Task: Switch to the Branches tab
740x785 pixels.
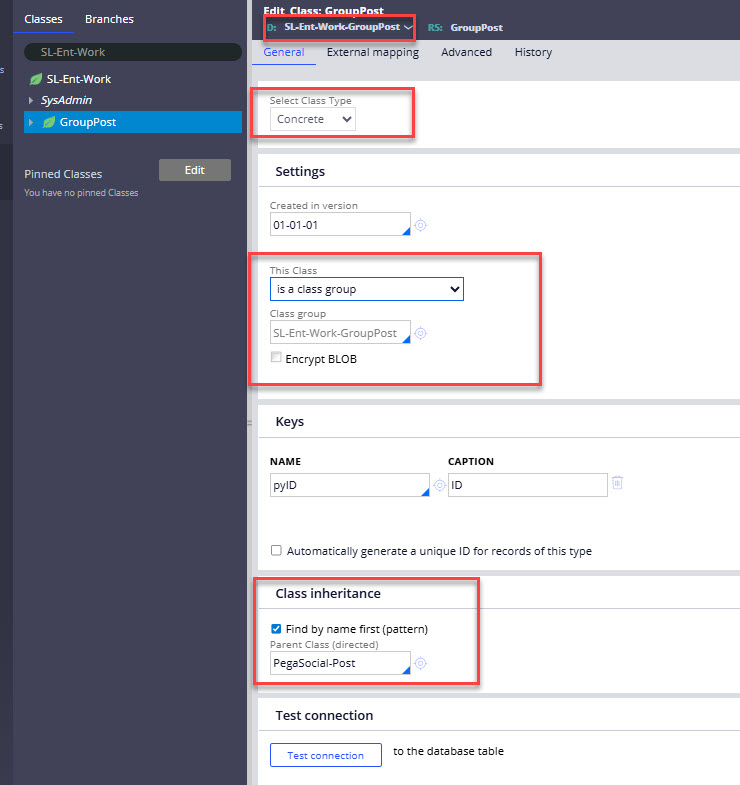Action: point(109,19)
